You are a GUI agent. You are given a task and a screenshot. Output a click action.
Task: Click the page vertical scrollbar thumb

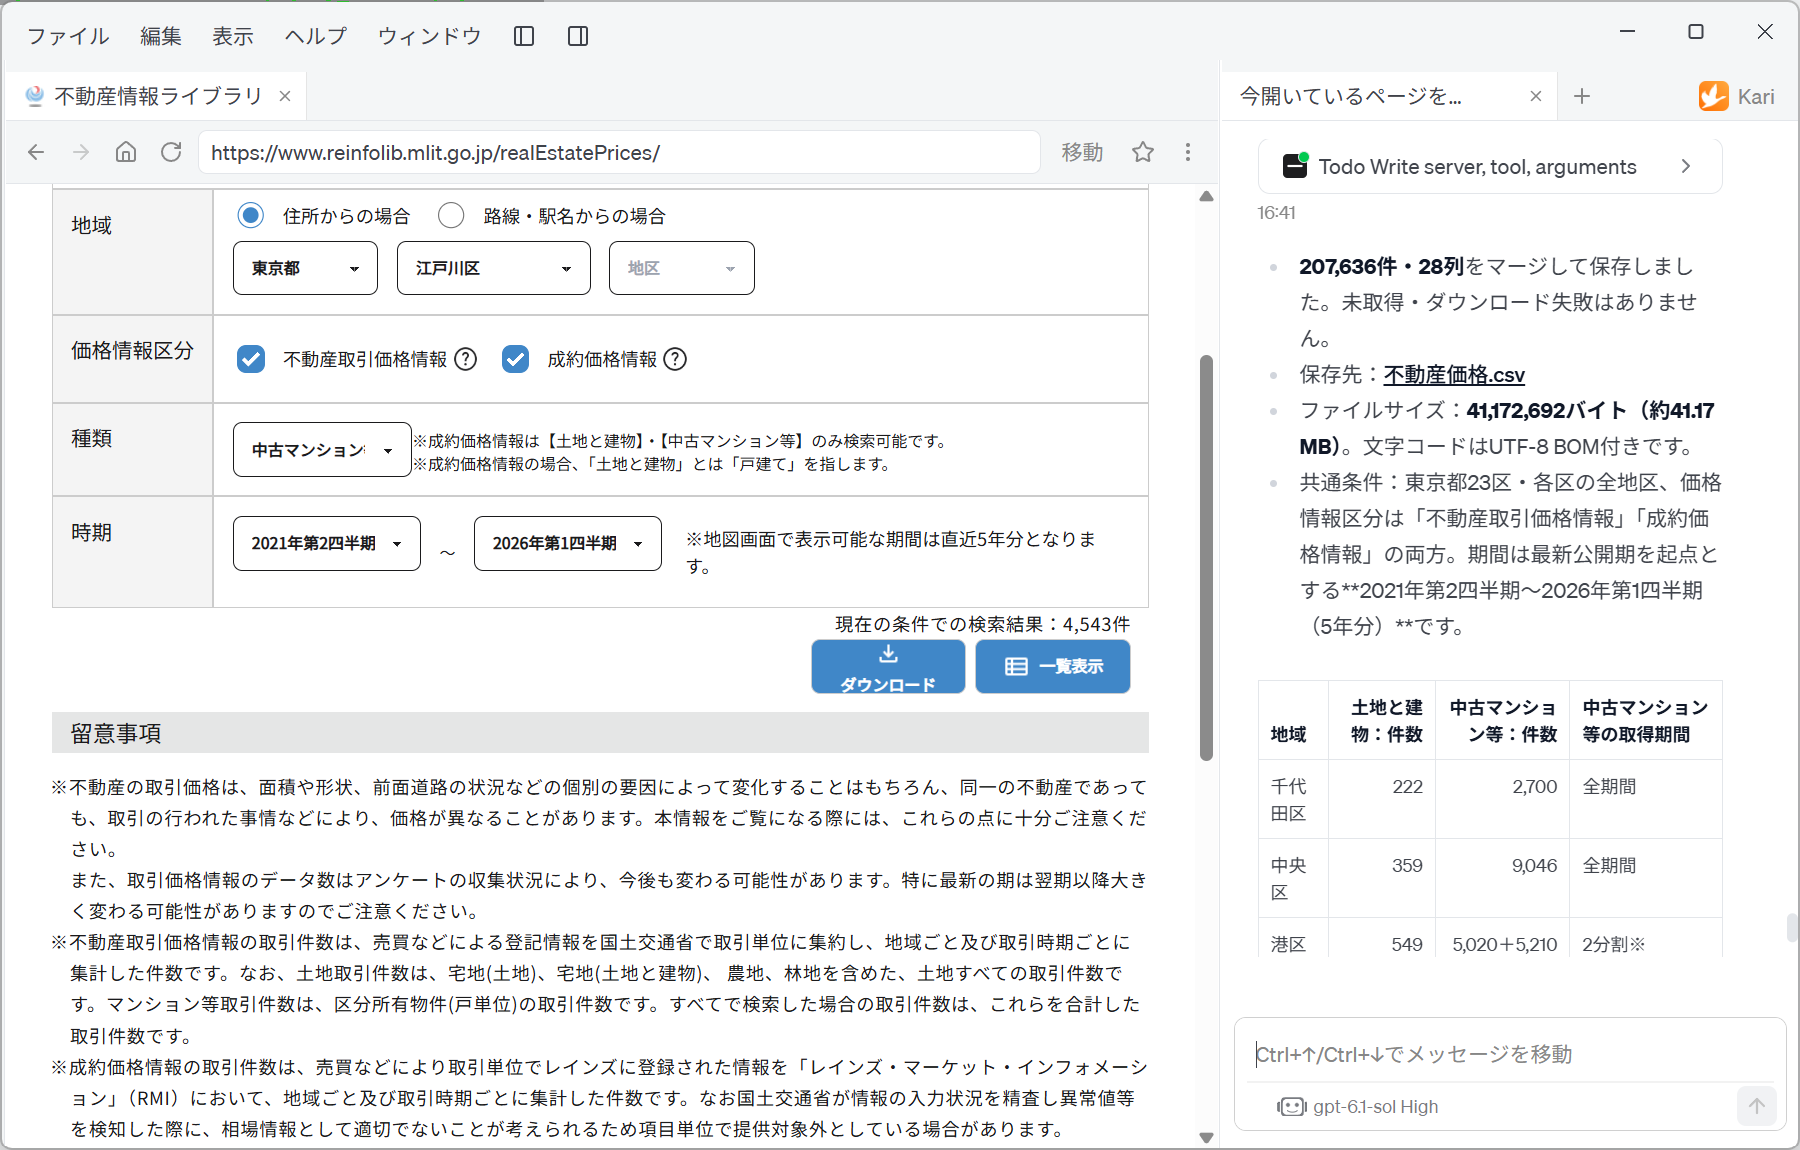pos(1206,557)
